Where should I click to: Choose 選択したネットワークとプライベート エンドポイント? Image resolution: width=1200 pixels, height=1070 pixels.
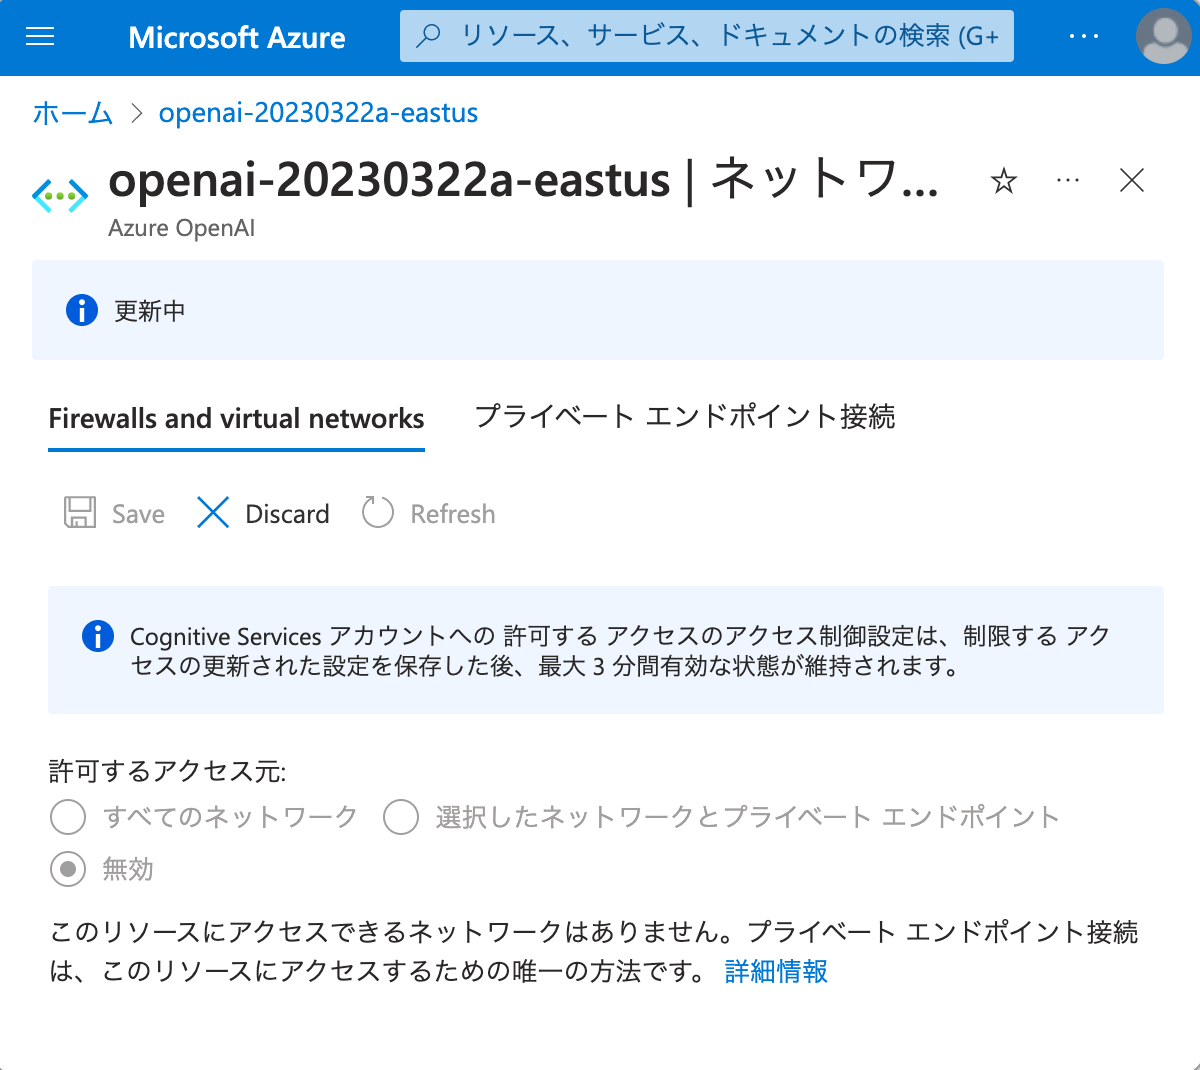(400, 817)
